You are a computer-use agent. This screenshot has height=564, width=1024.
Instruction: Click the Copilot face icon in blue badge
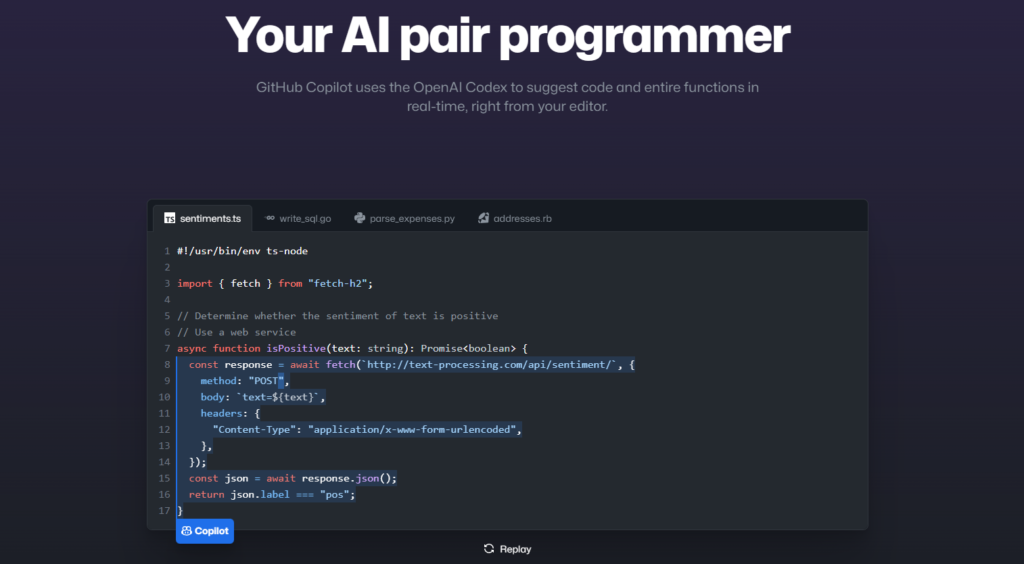[186, 531]
